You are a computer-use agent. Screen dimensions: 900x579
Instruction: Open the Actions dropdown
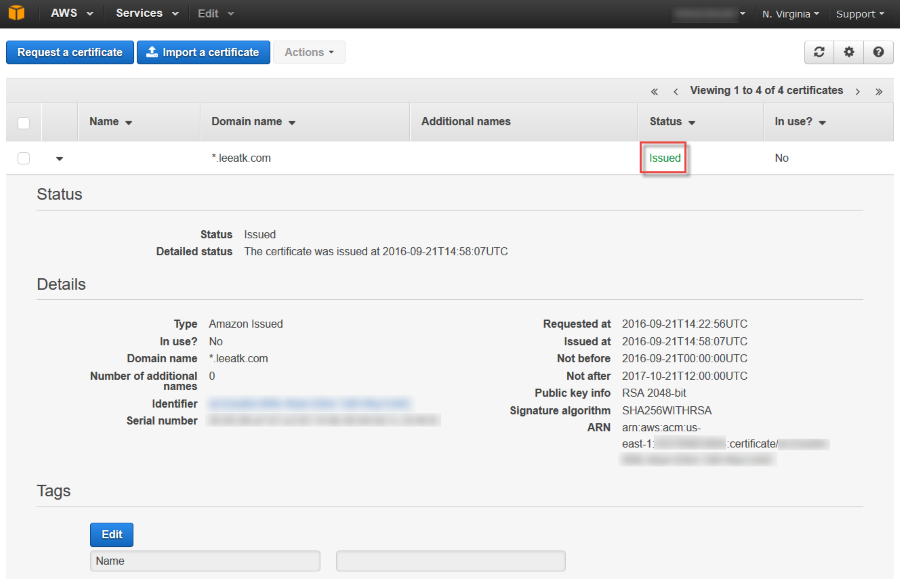(x=309, y=52)
